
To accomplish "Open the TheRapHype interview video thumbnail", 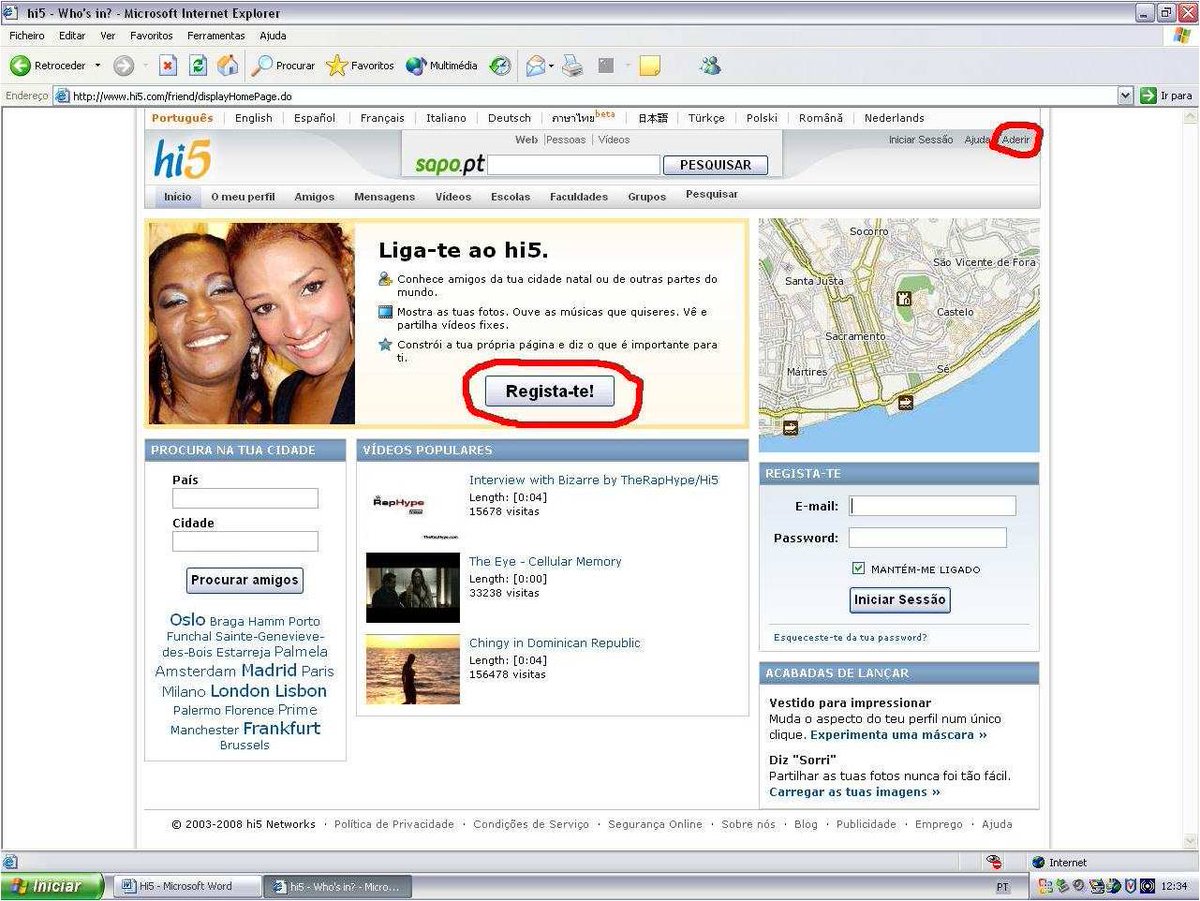I will coord(413,507).
